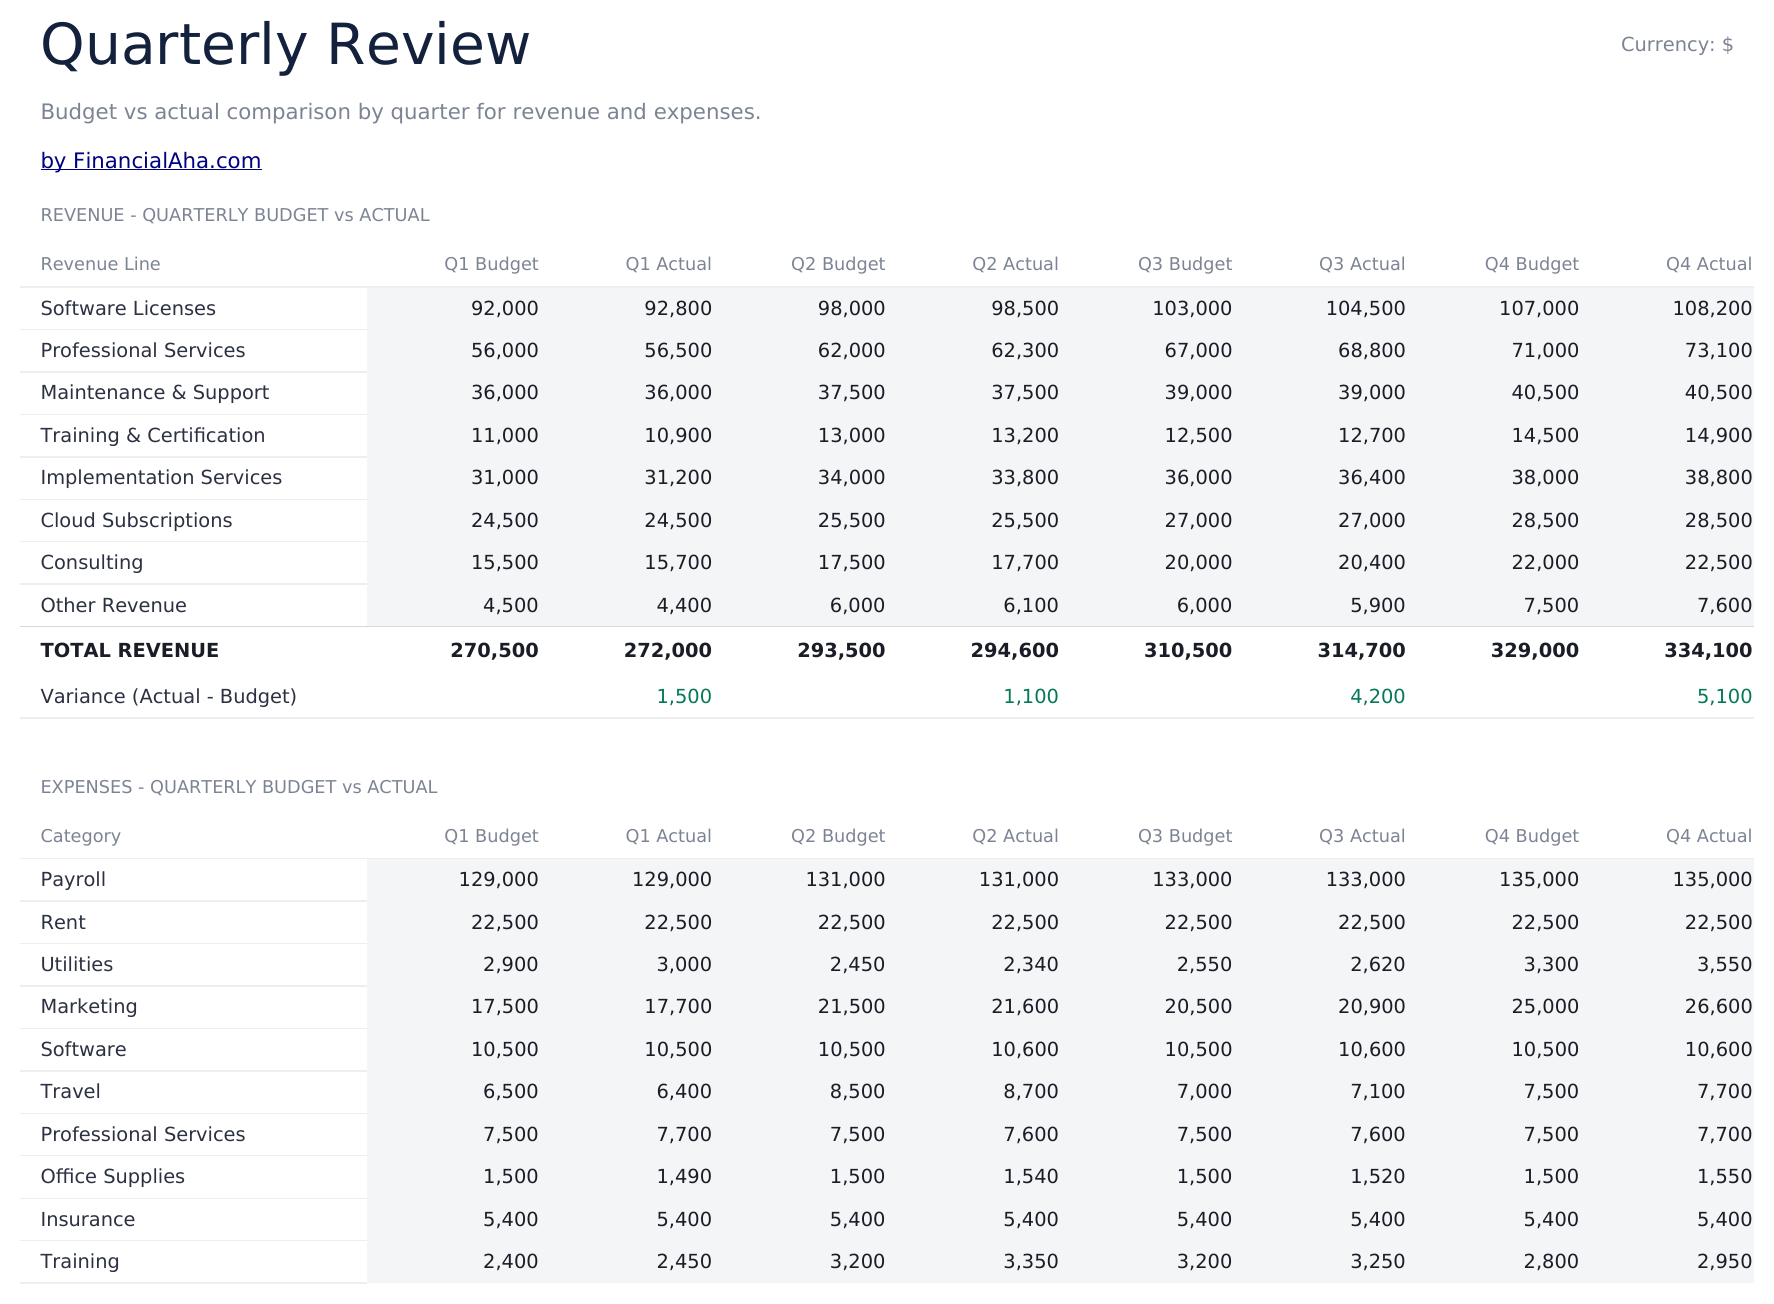Click the 4,200 Q3 variance value
The width and height of the screenshot is (1774, 1304).
[x=1378, y=696]
